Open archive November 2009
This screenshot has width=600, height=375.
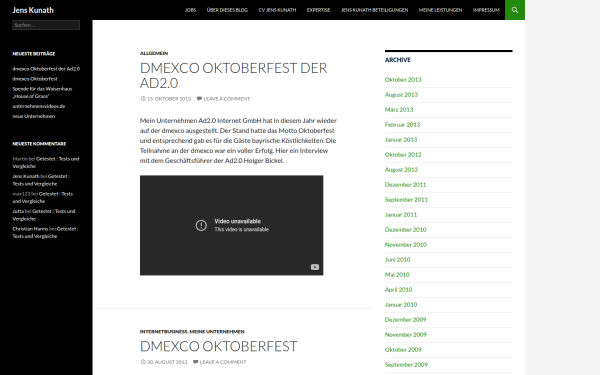pos(406,334)
